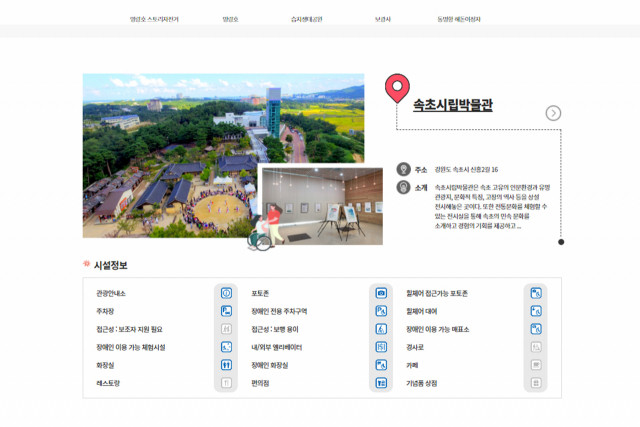Viewport: 640px width, 427px height.
Task: Click the 접근성 보행 용이 wheelchair icon
Action: (381, 329)
